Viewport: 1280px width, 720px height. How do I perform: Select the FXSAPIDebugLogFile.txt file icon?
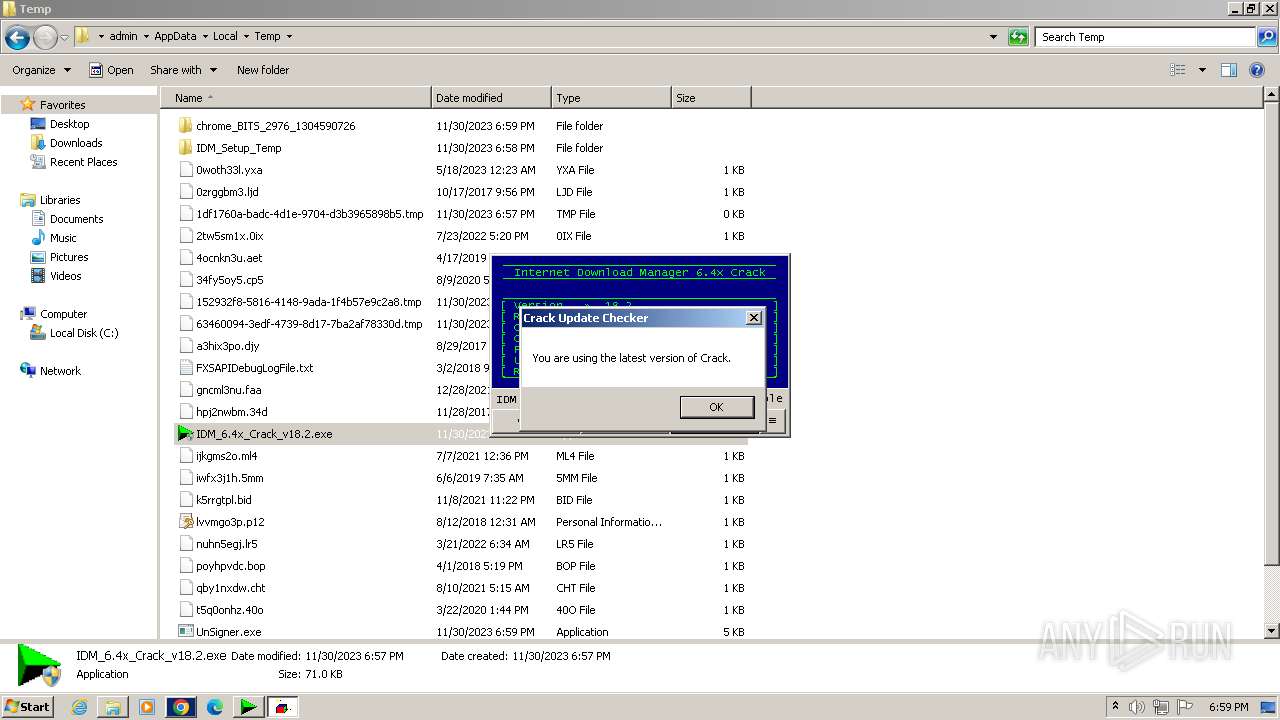185,368
